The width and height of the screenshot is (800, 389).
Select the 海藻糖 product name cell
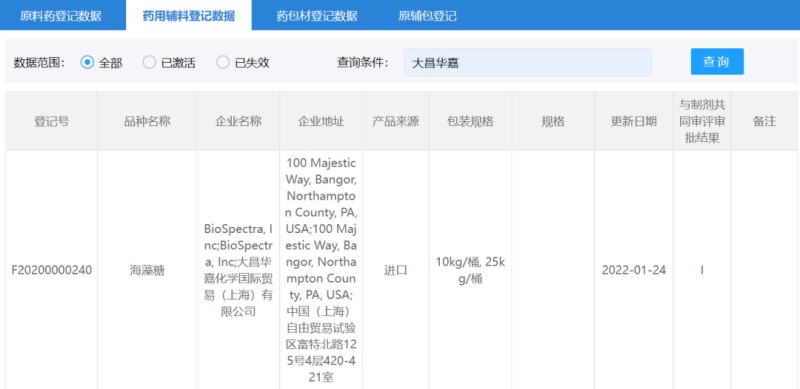coord(147,270)
